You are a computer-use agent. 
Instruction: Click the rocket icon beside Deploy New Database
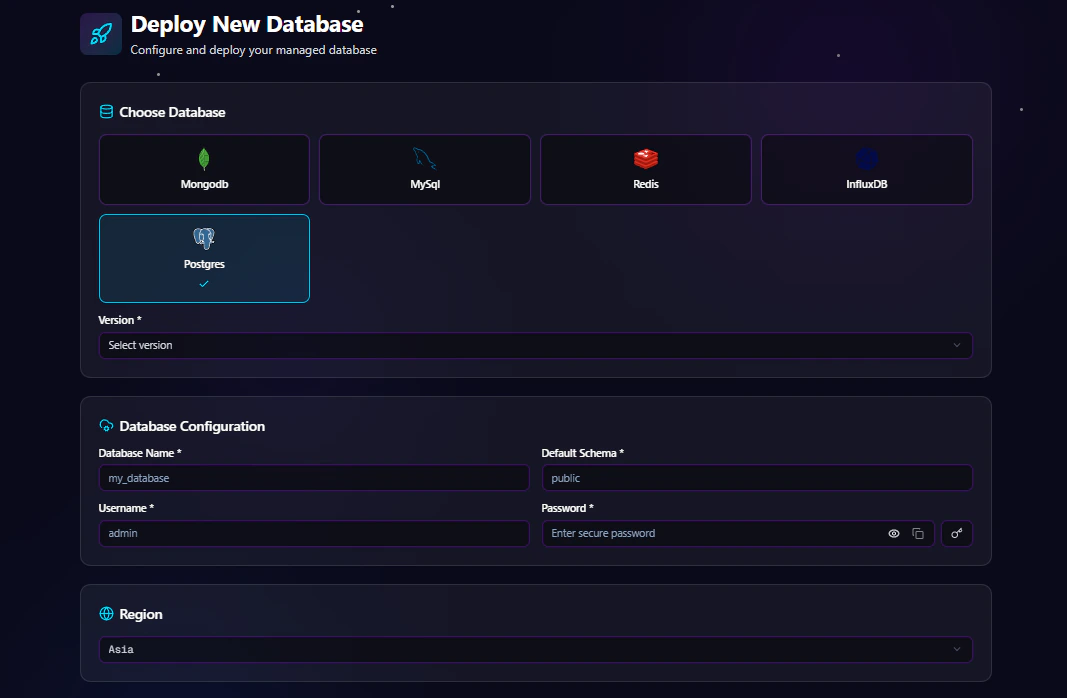click(101, 34)
